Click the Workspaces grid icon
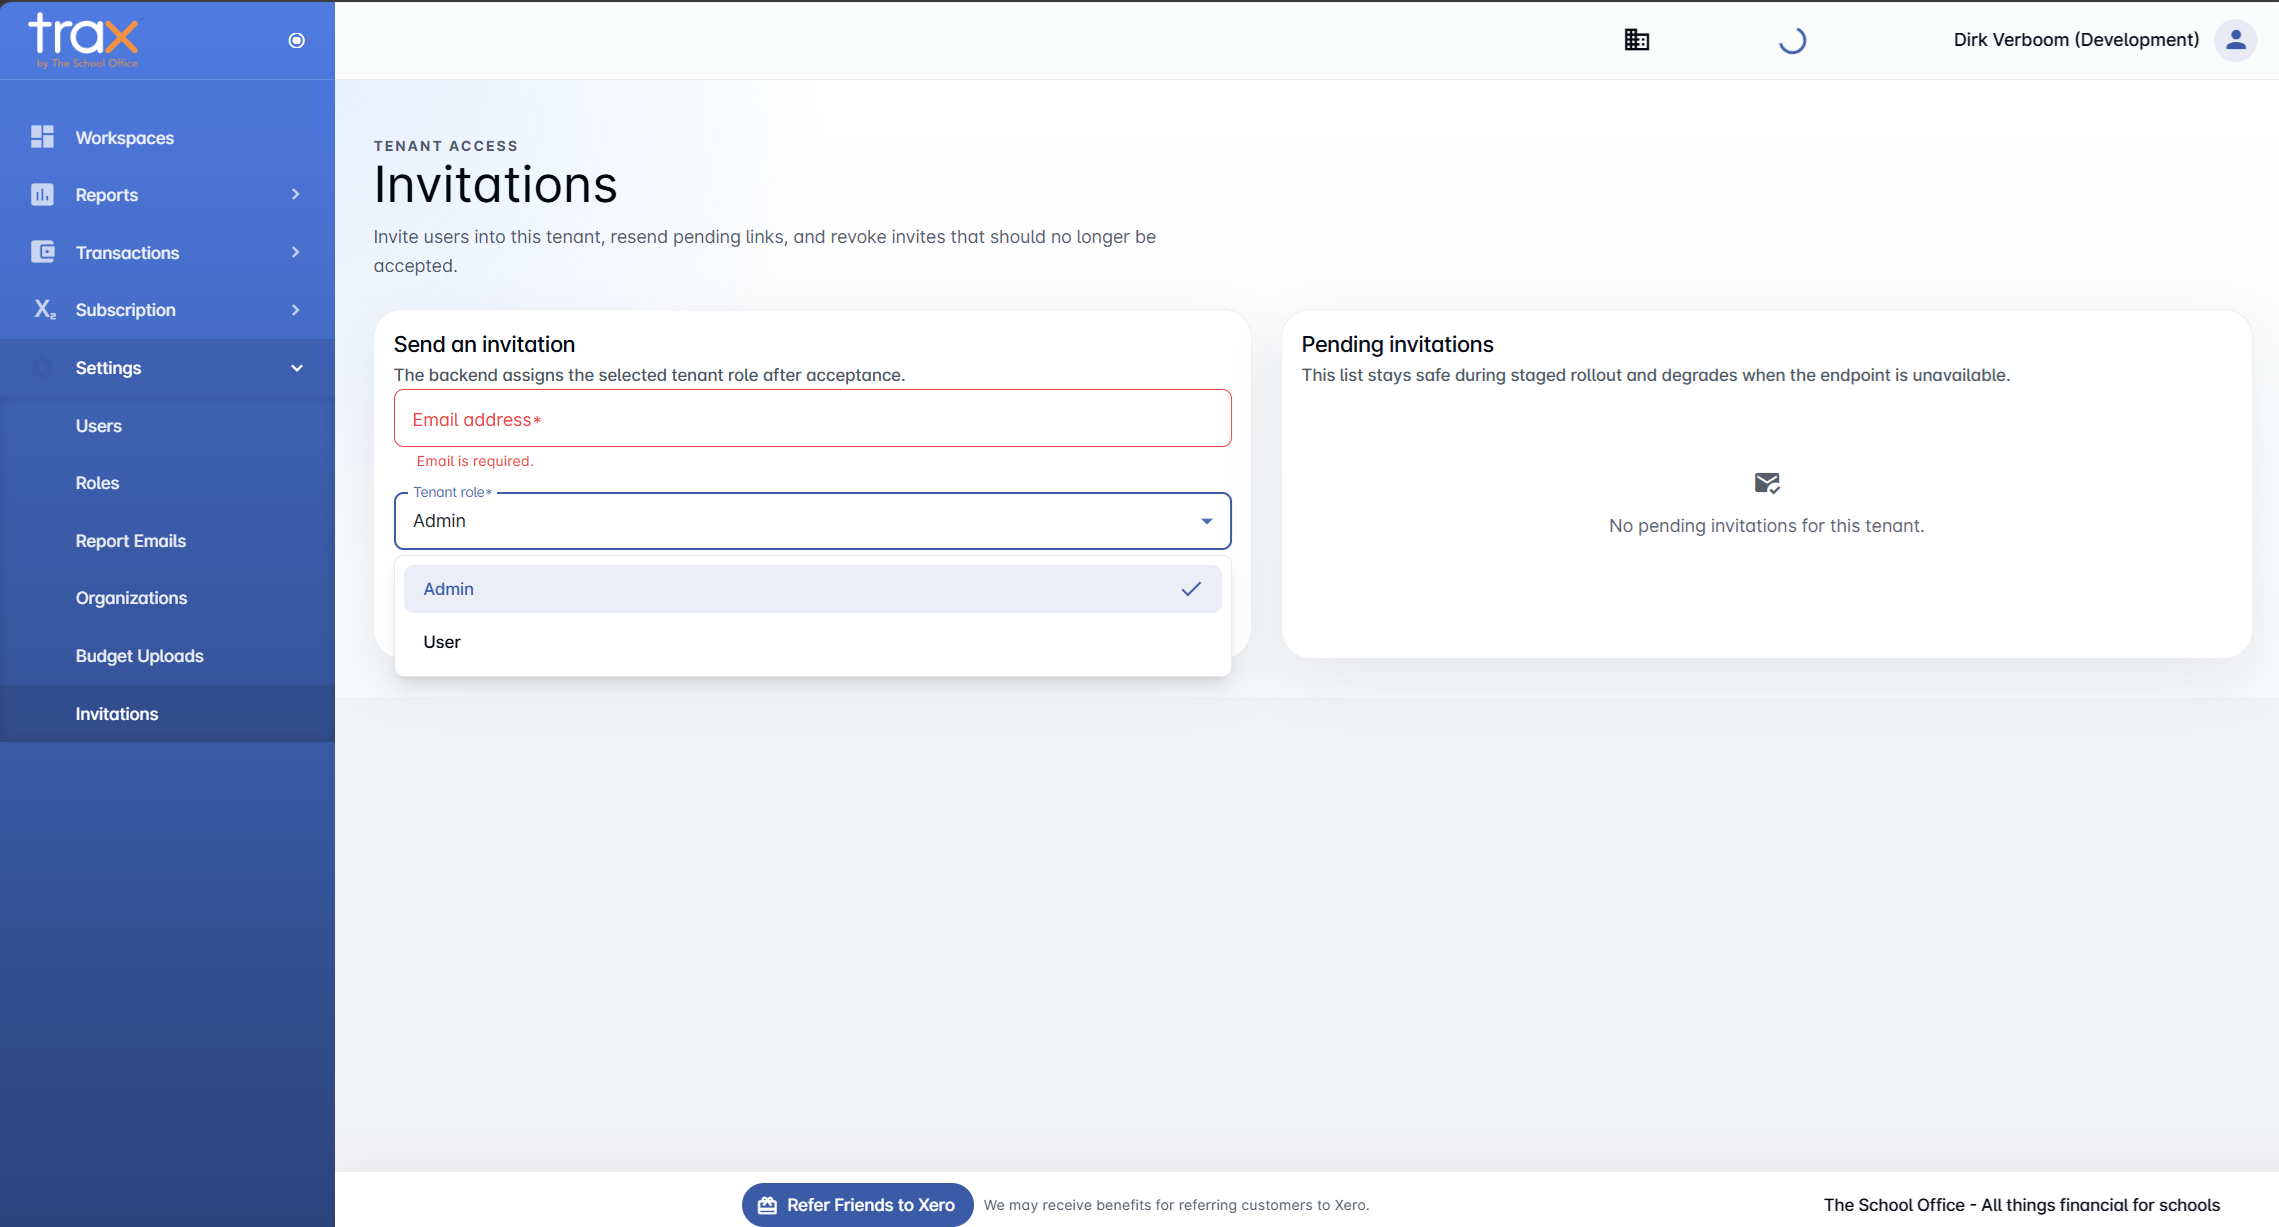This screenshot has width=2279, height=1227. point(42,137)
